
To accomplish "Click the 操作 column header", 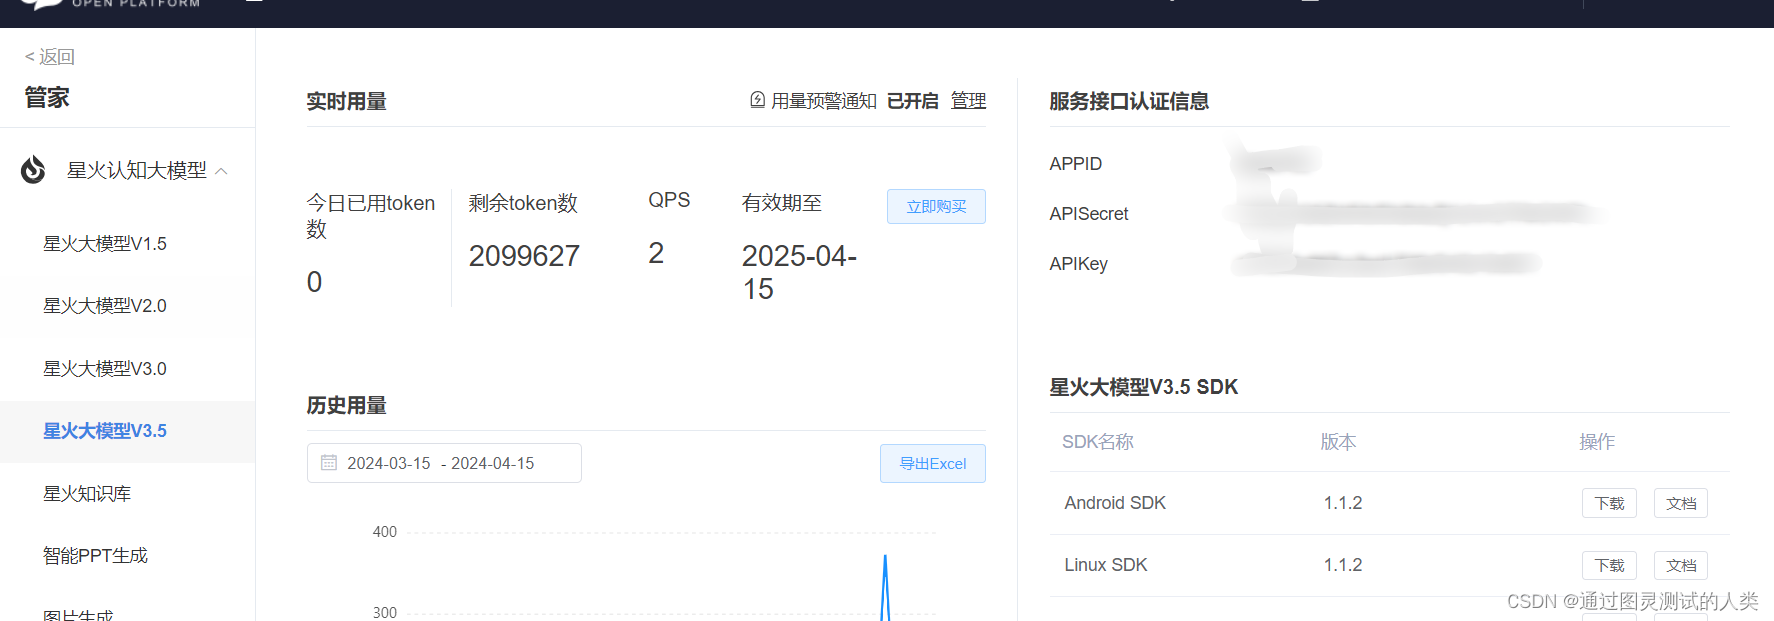I will [x=1597, y=442].
